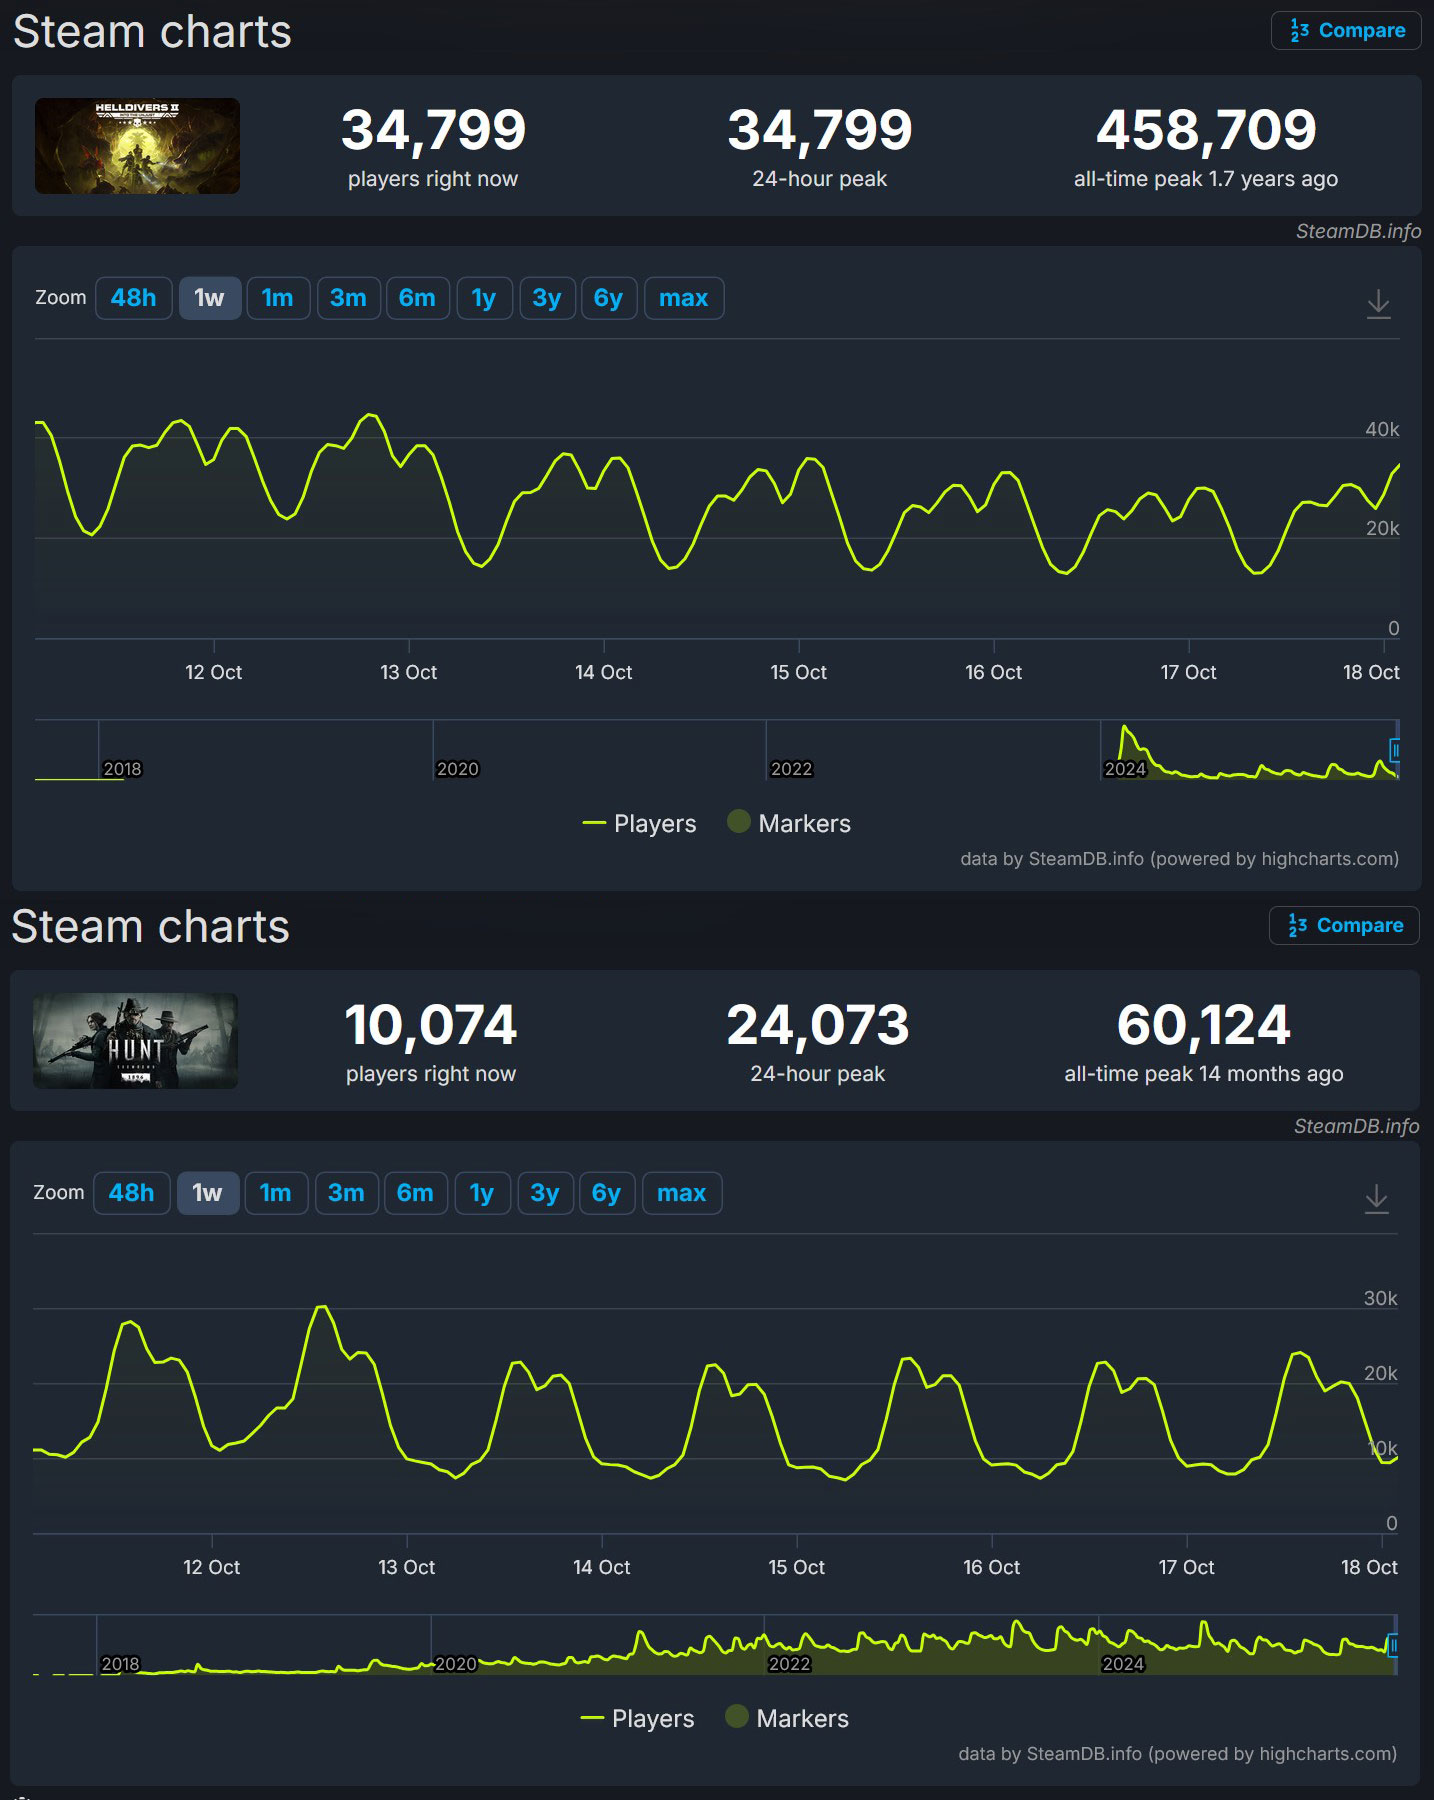
Task: Set Helldivers II chart zoom to 1w
Action: point(209,298)
